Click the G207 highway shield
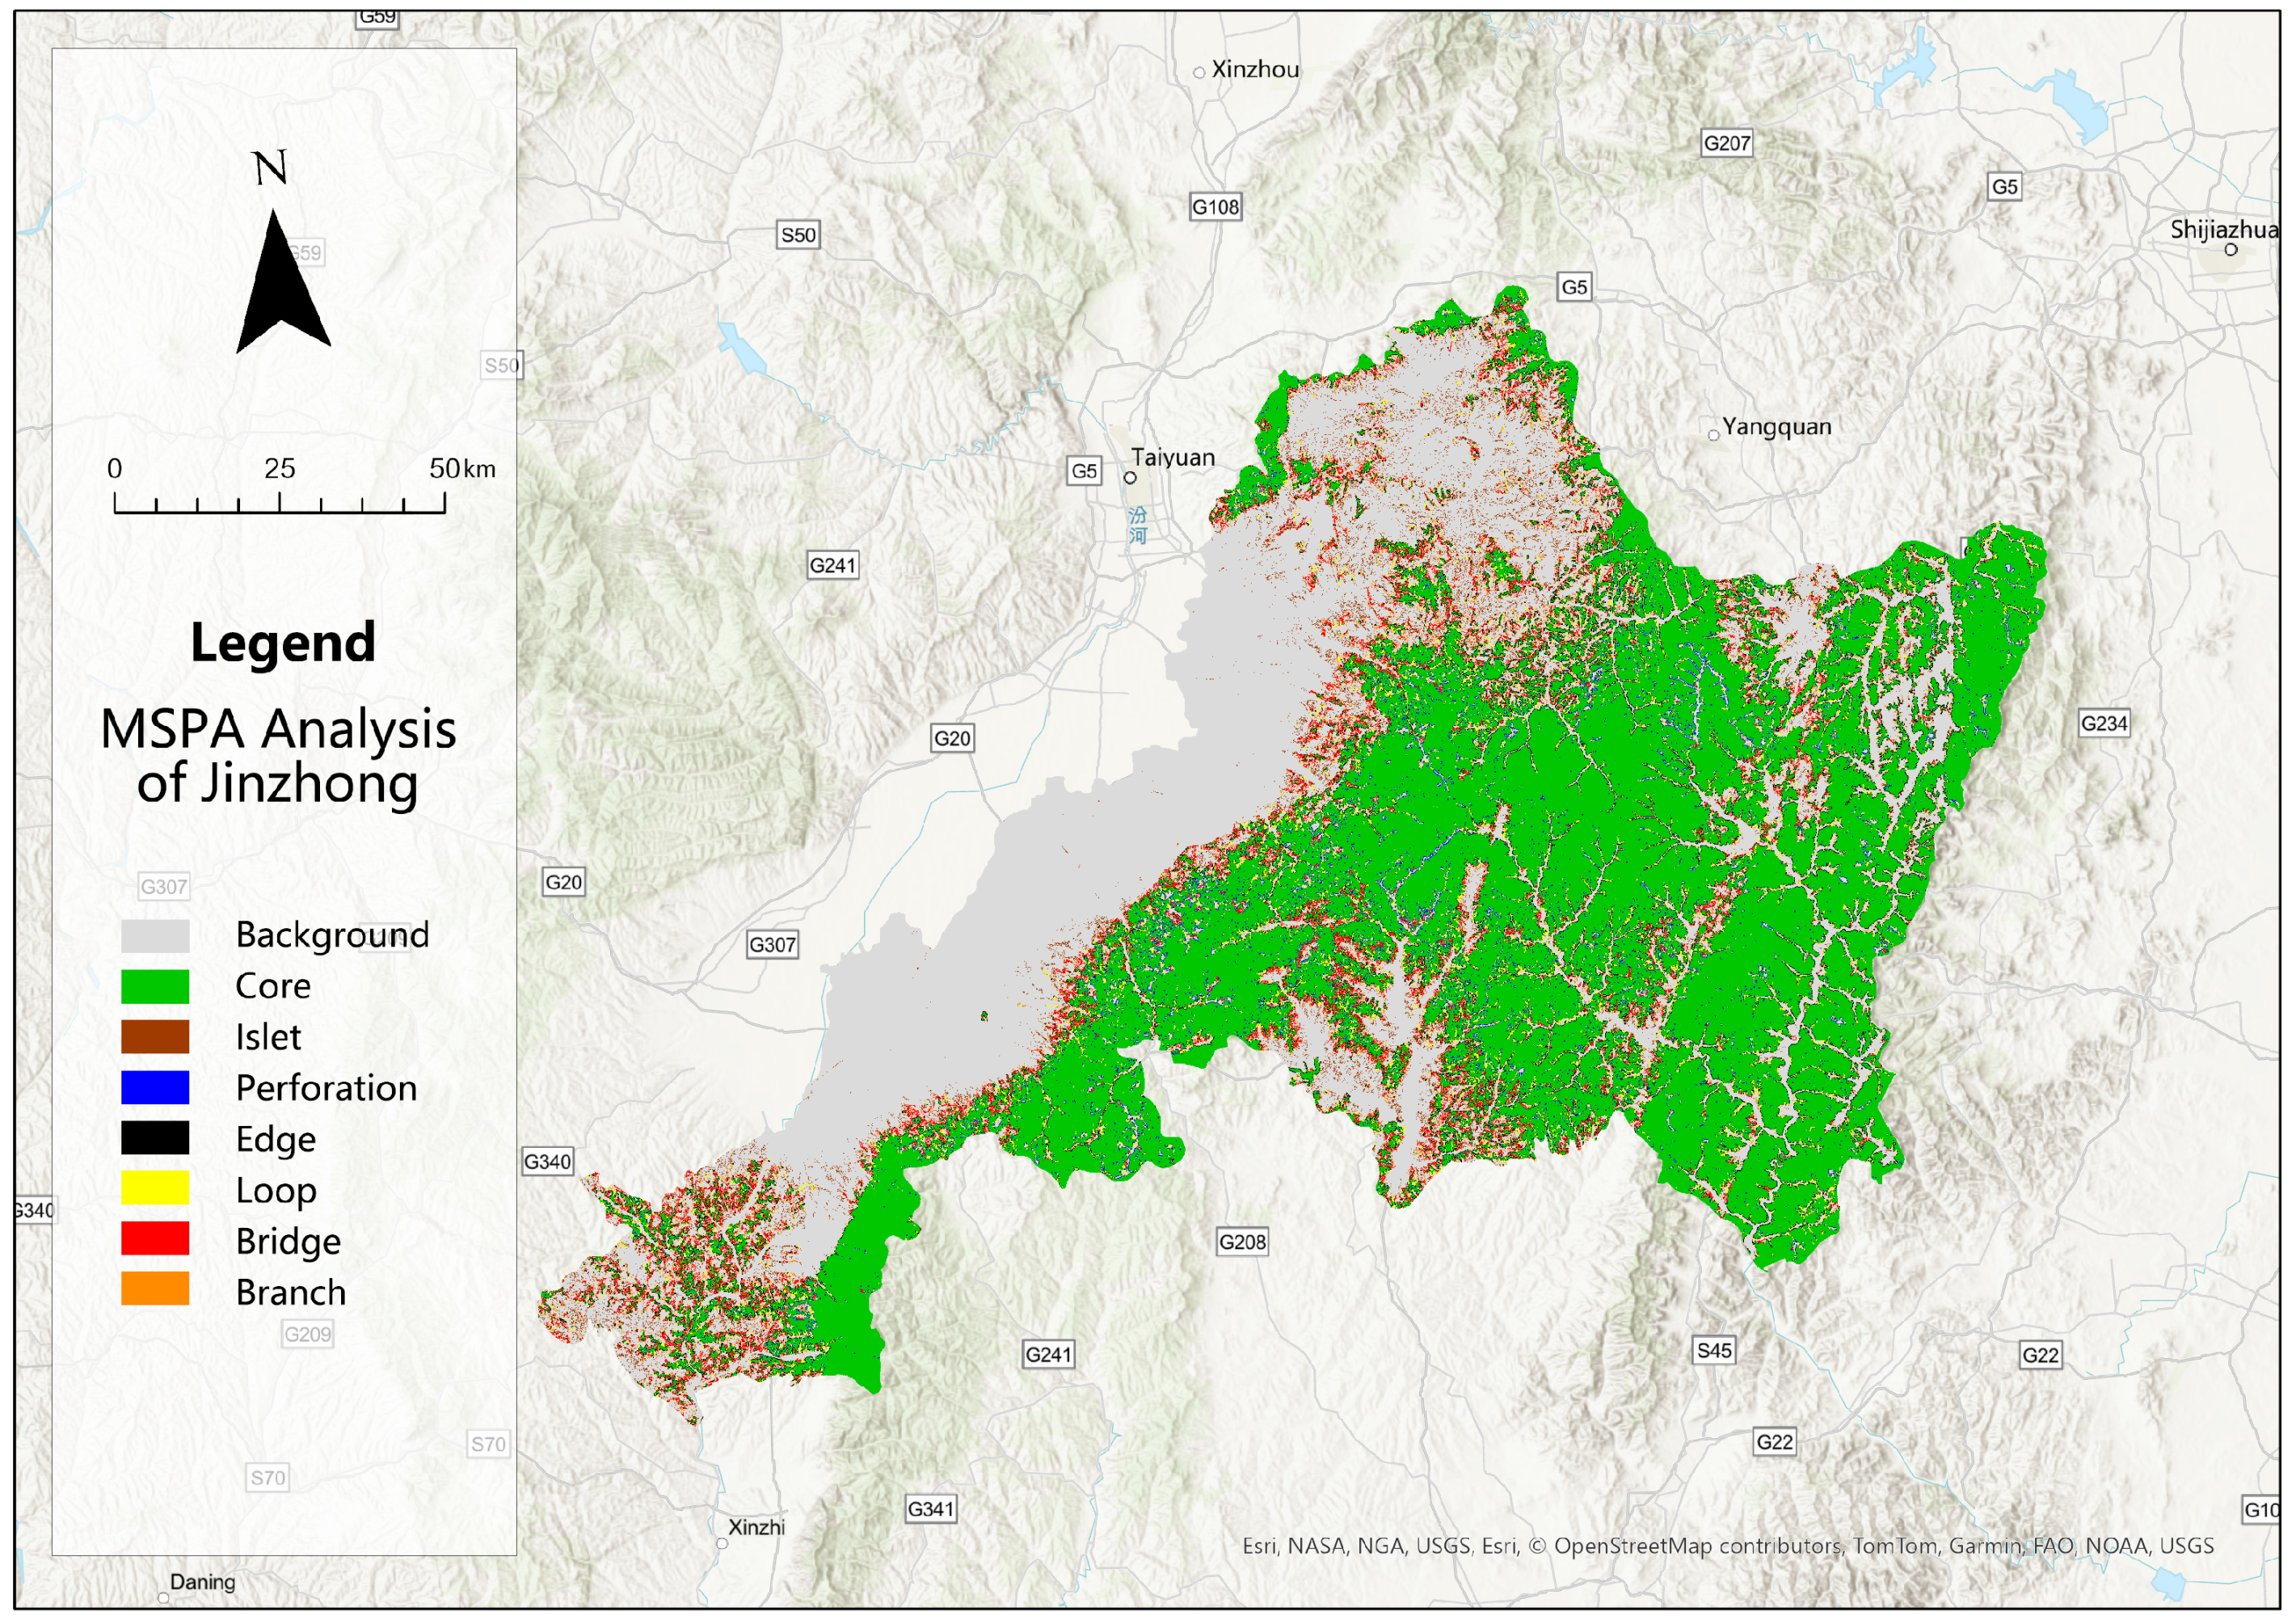 click(1726, 143)
